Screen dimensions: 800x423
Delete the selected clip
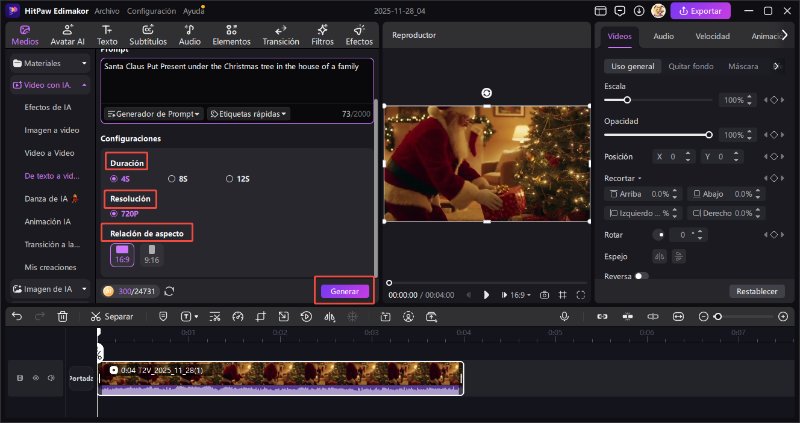point(62,317)
